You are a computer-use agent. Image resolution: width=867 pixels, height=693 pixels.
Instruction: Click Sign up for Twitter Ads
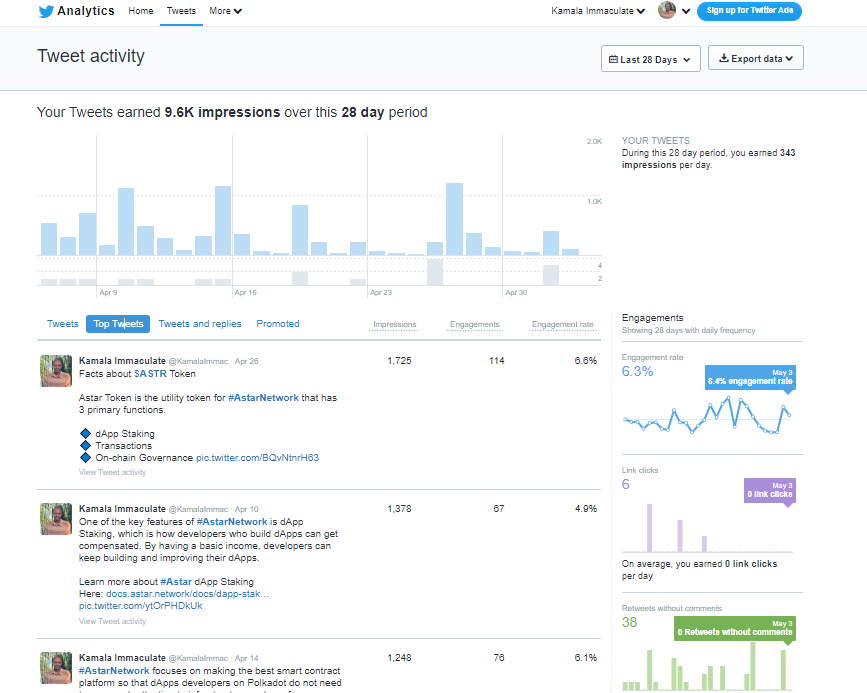coord(749,11)
